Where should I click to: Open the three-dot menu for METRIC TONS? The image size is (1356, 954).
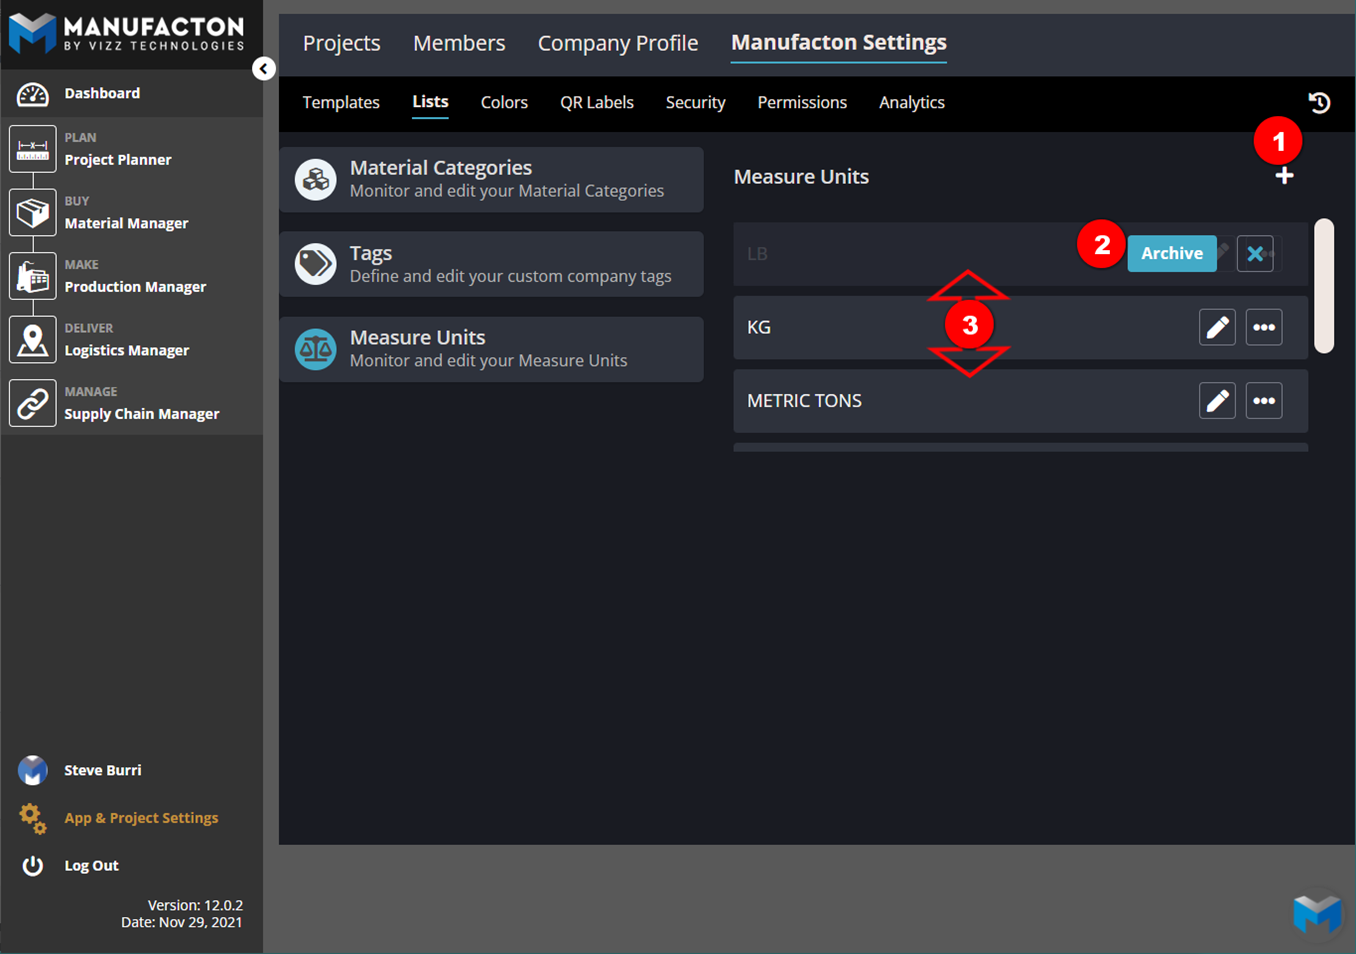(x=1264, y=401)
